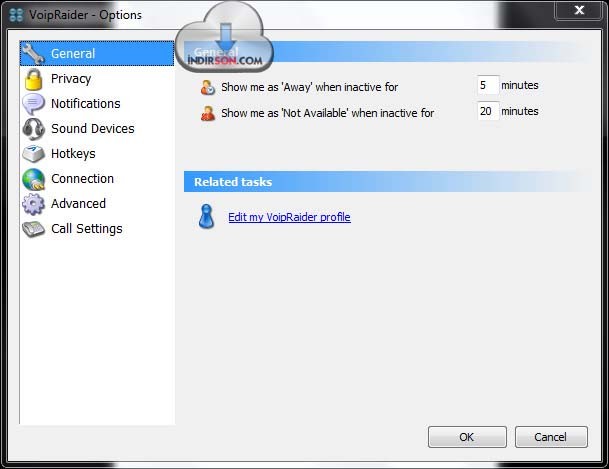Click the "Show me as 'Not Available' when inactive for" label
This screenshot has height=469, width=609.
[x=327, y=113]
